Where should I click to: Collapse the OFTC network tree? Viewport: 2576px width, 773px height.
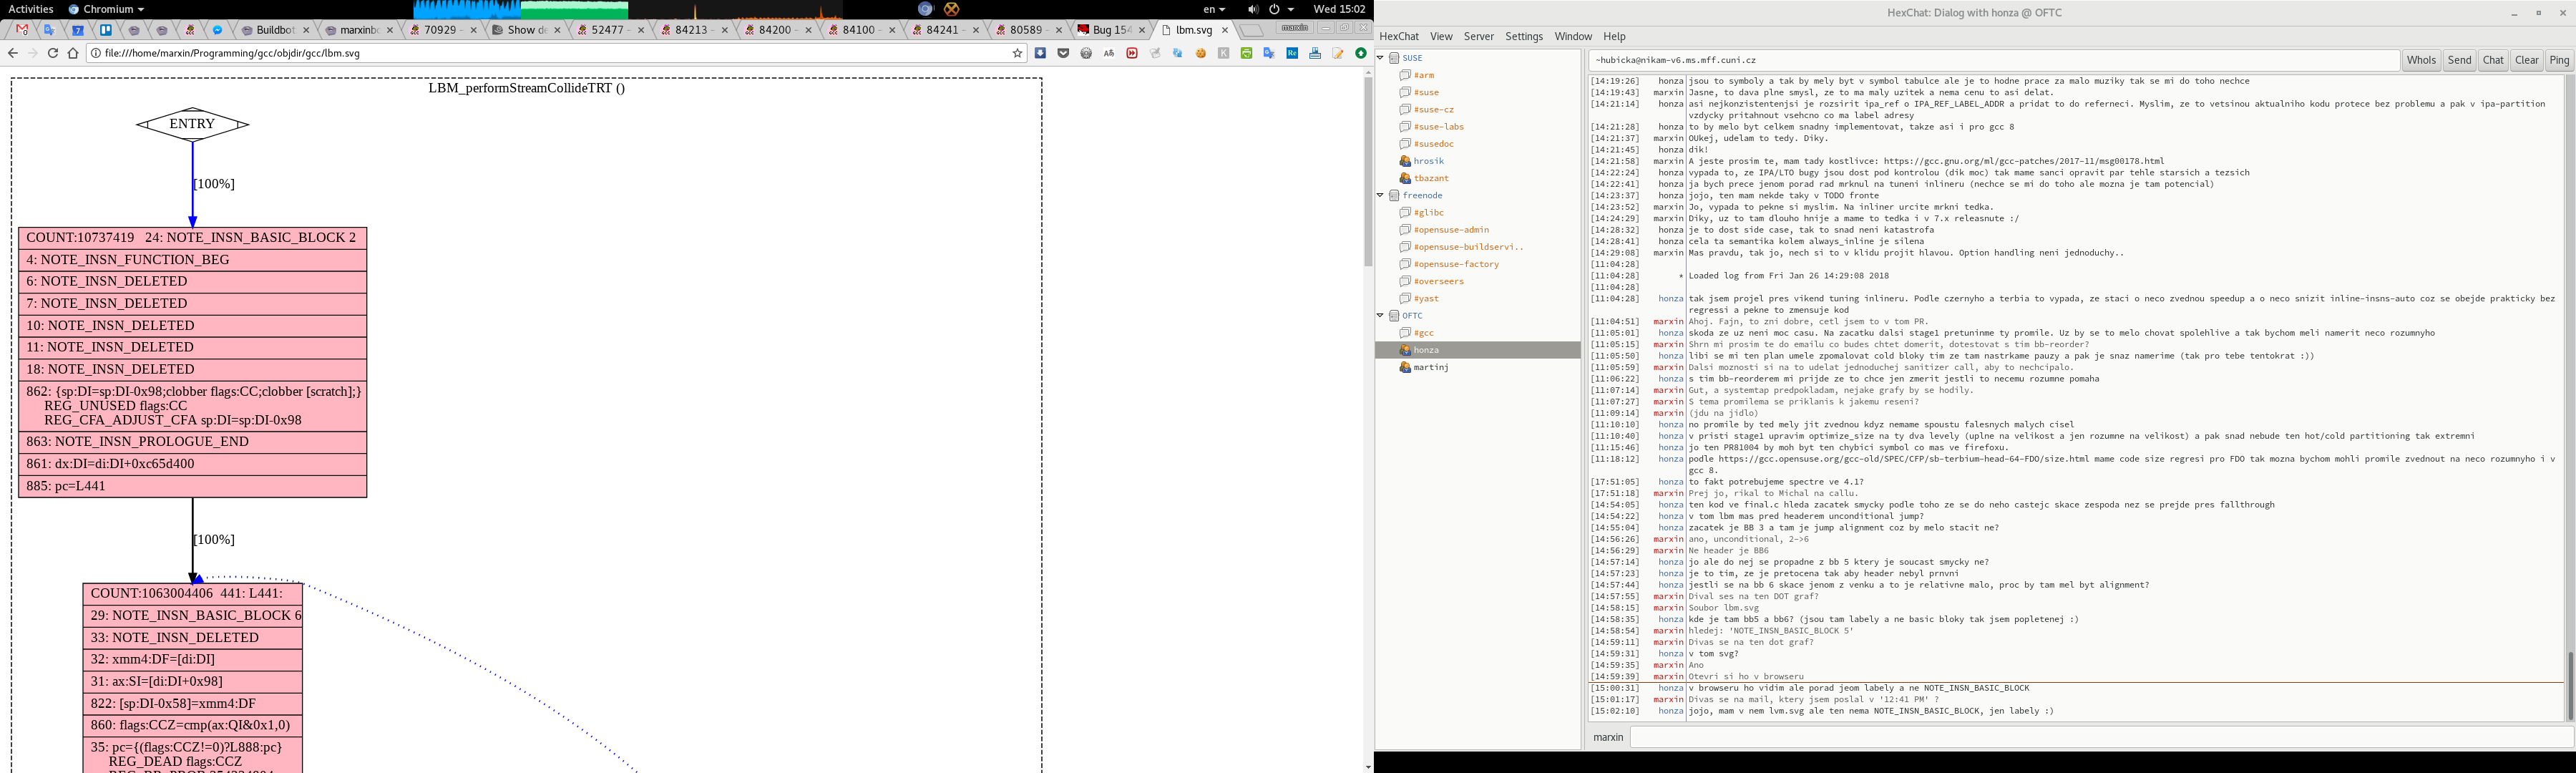click(1381, 315)
